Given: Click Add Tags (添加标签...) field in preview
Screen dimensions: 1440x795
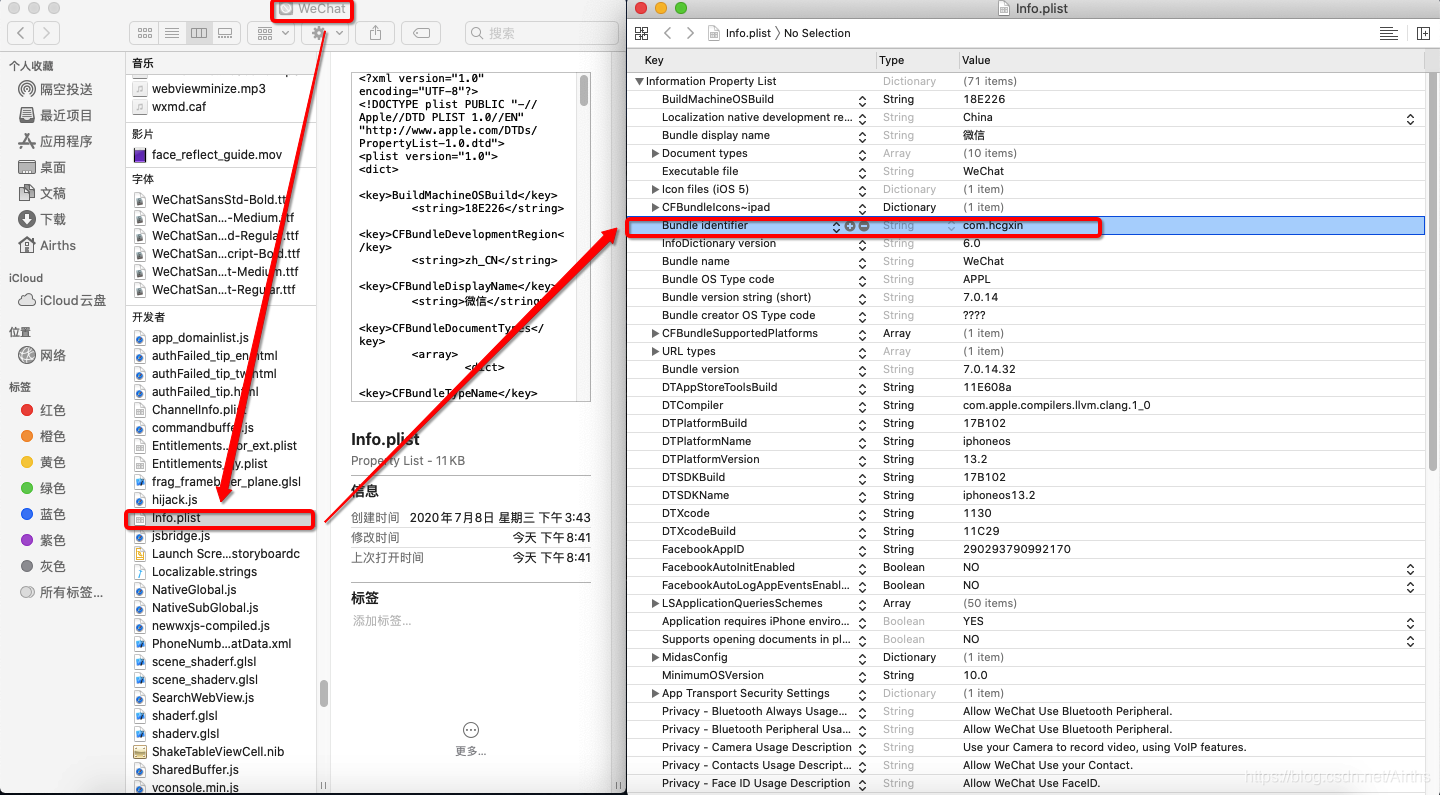Looking at the screenshot, I should [x=382, y=621].
